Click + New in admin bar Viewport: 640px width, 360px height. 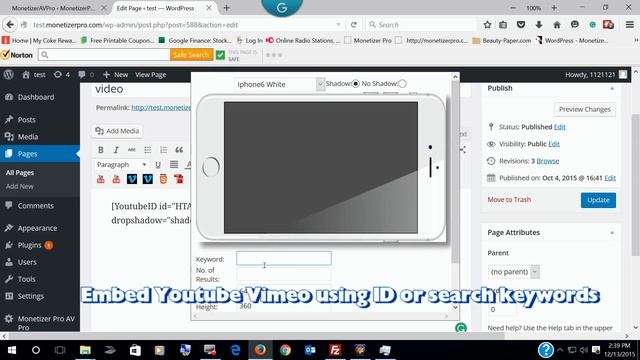(x=116, y=75)
